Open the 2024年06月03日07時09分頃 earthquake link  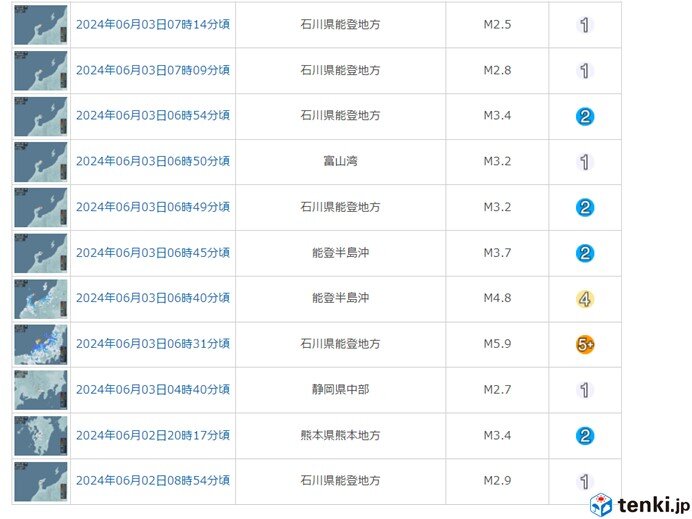tap(153, 70)
